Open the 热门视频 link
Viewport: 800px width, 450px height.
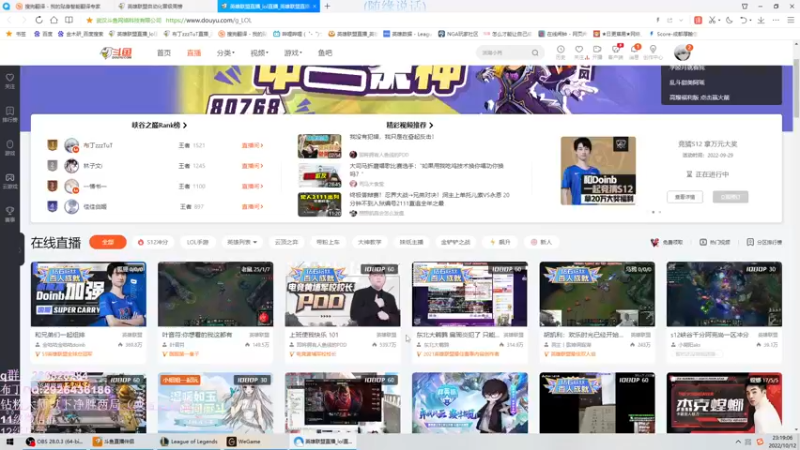point(714,242)
